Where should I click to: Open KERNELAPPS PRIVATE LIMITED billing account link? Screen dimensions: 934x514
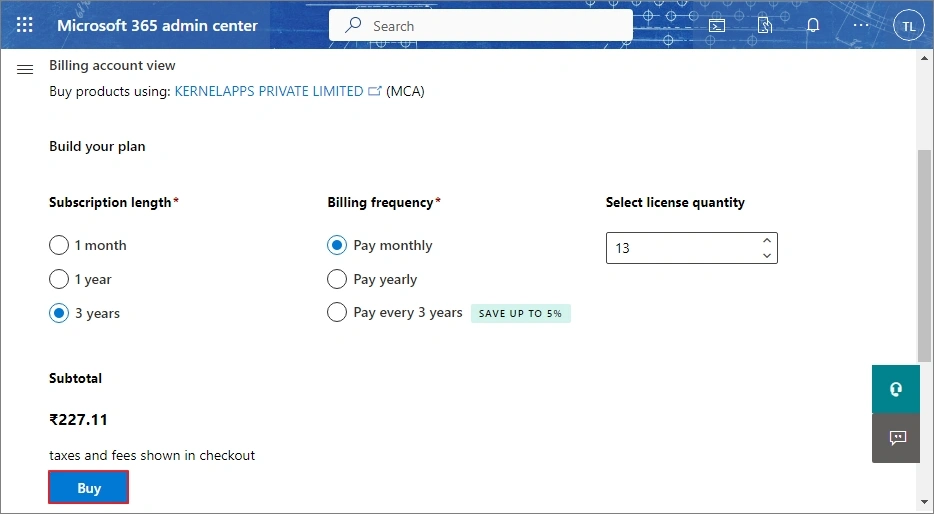click(269, 91)
